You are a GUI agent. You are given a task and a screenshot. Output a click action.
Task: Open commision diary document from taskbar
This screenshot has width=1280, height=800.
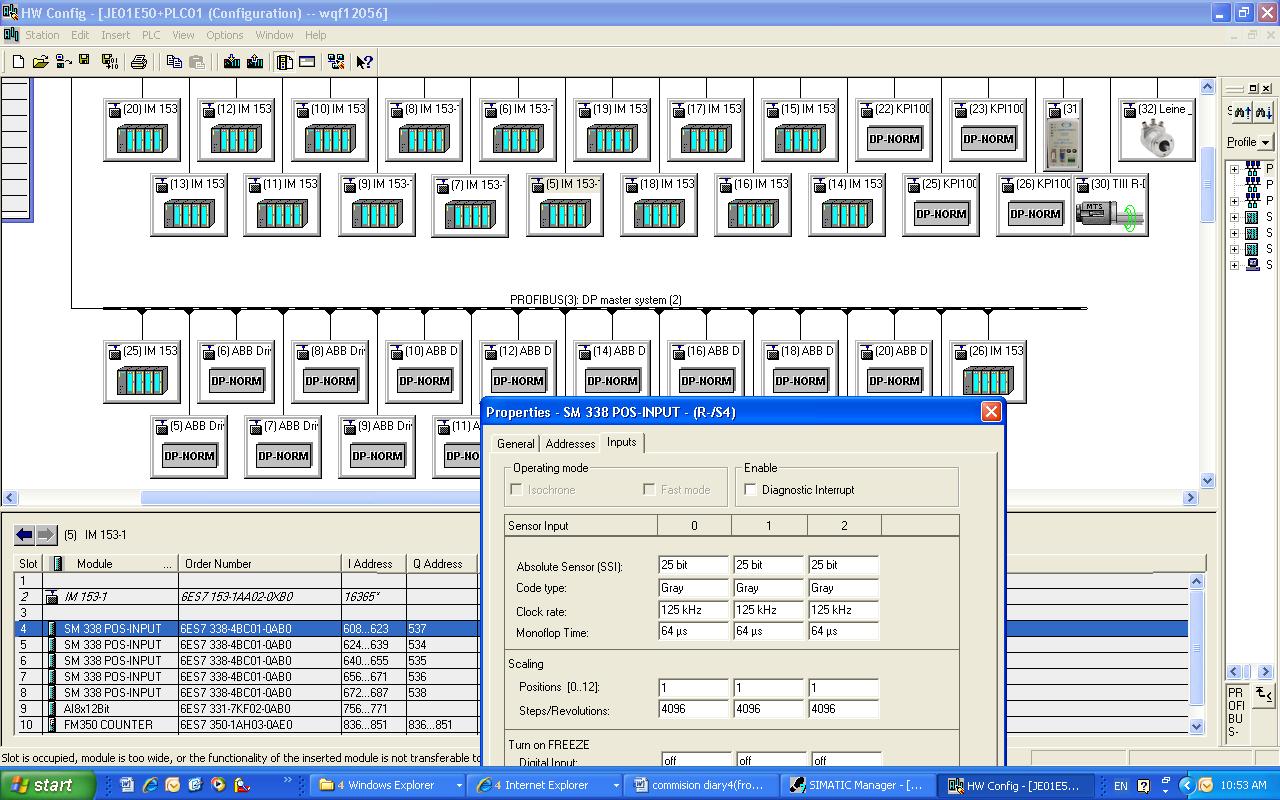[x=703, y=785]
